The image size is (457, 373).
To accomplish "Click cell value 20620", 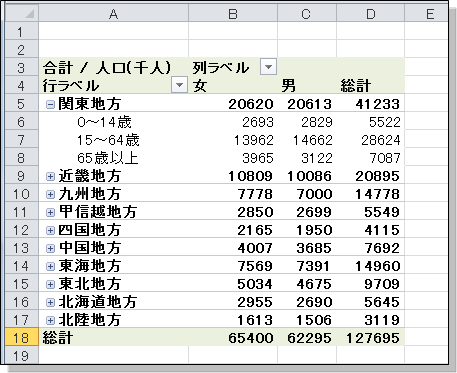I will (251, 104).
